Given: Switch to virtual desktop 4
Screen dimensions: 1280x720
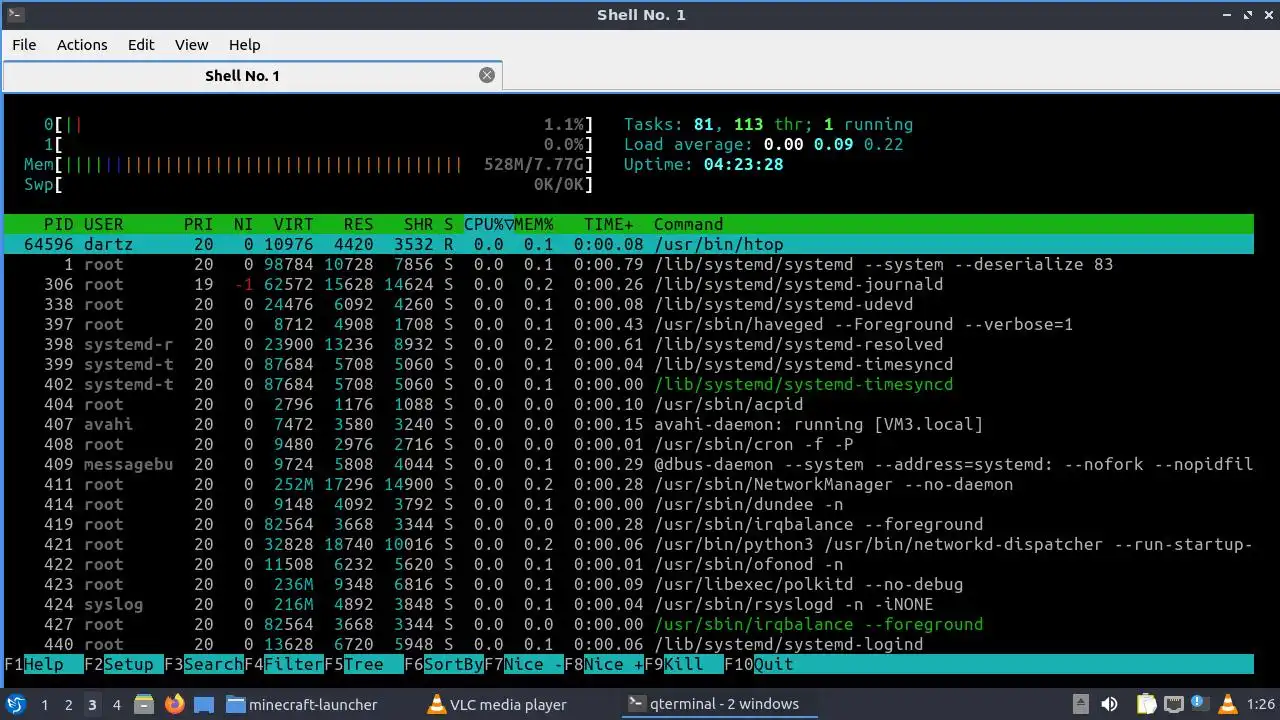Looking at the screenshot, I should click(x=116, y=704).
